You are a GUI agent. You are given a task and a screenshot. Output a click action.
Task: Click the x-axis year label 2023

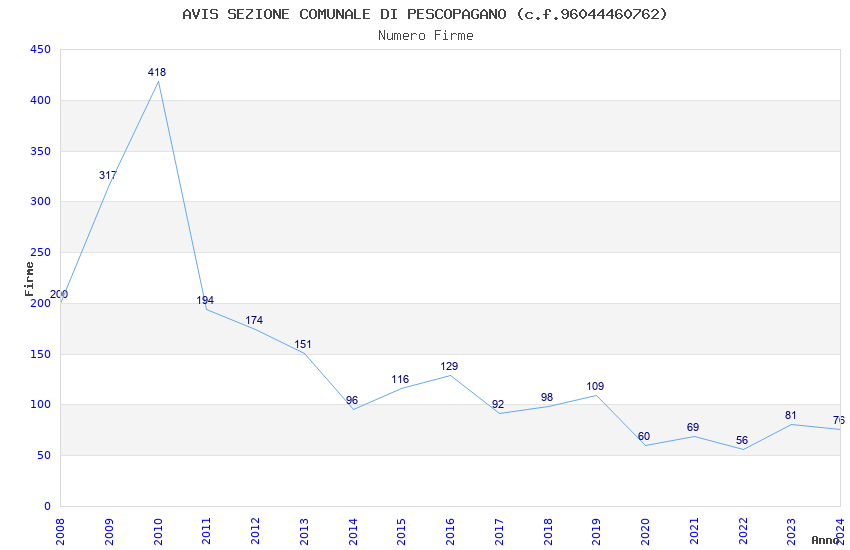791,532
